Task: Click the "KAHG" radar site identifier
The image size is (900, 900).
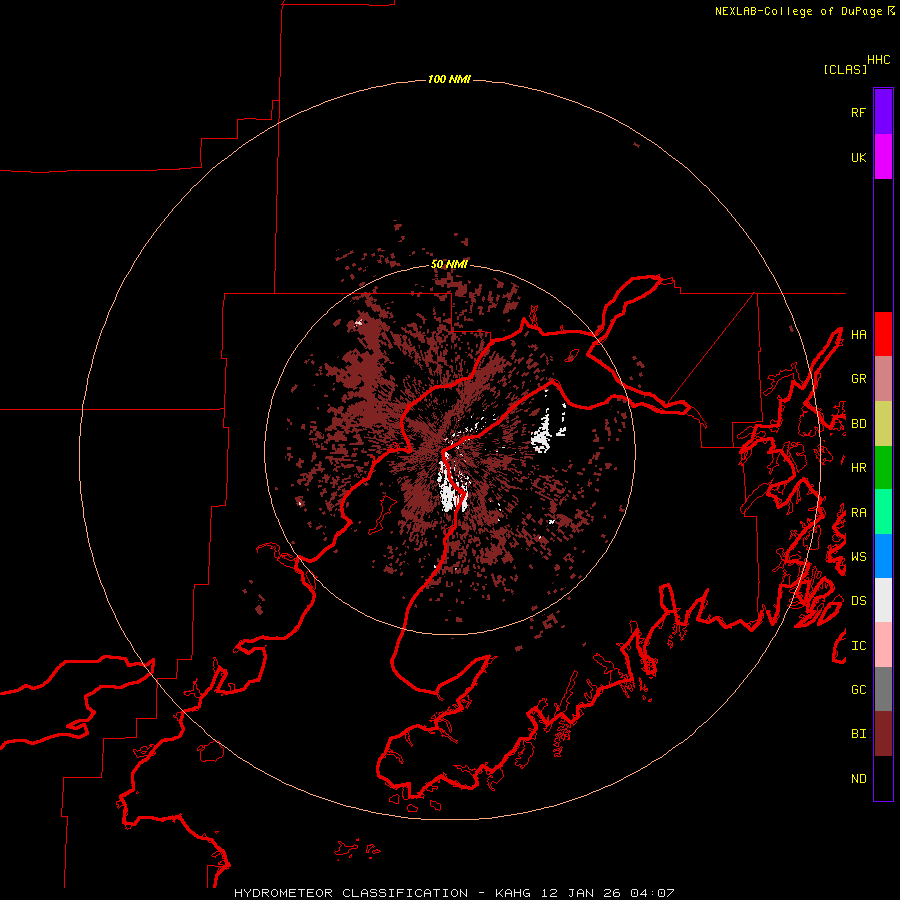Action: tap(512, 893)
